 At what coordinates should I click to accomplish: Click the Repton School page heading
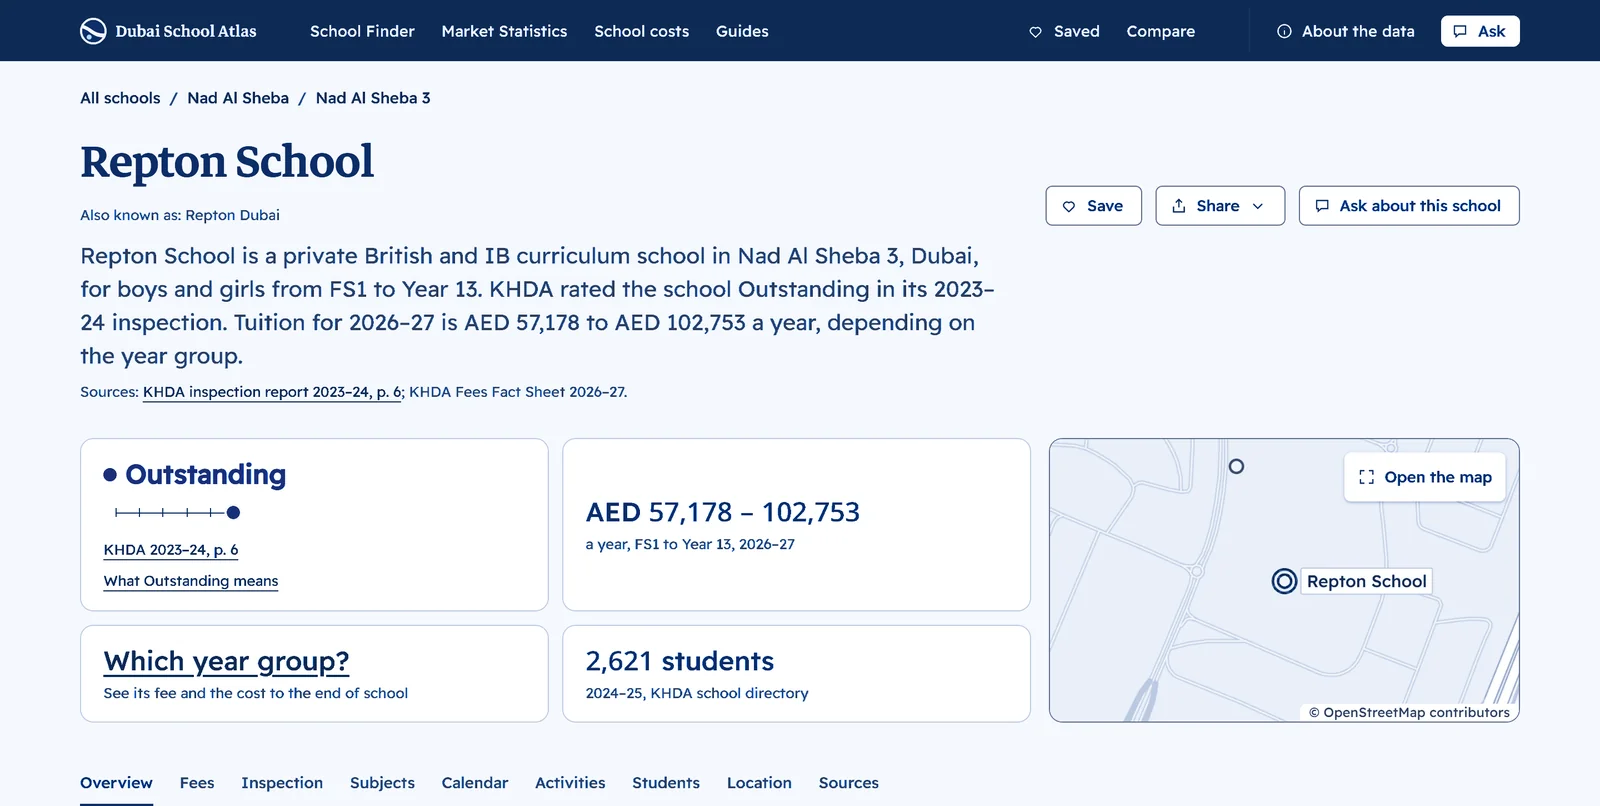[227, 162]
